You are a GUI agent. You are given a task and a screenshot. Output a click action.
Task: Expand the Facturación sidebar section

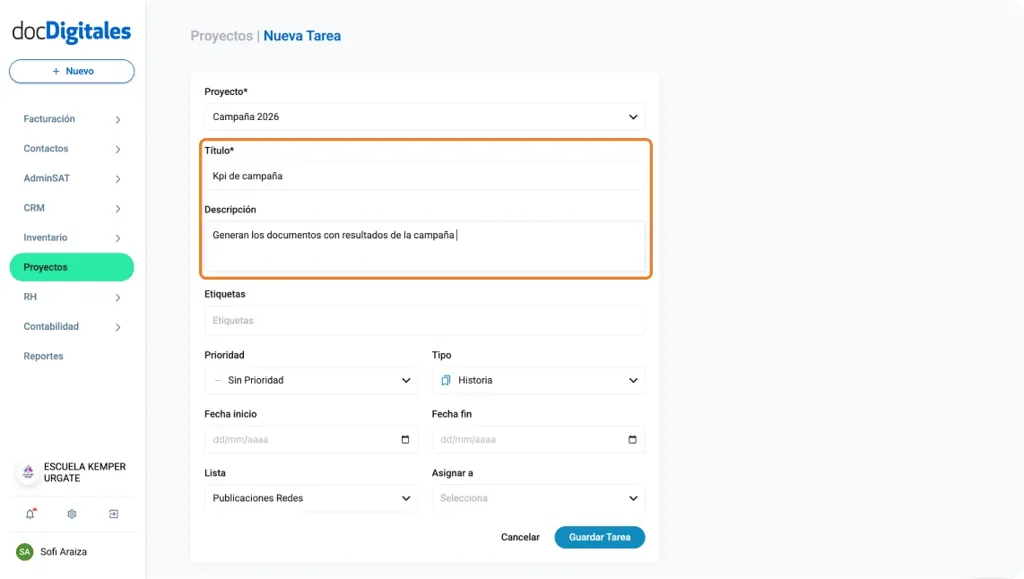click(x=50, y=118)
